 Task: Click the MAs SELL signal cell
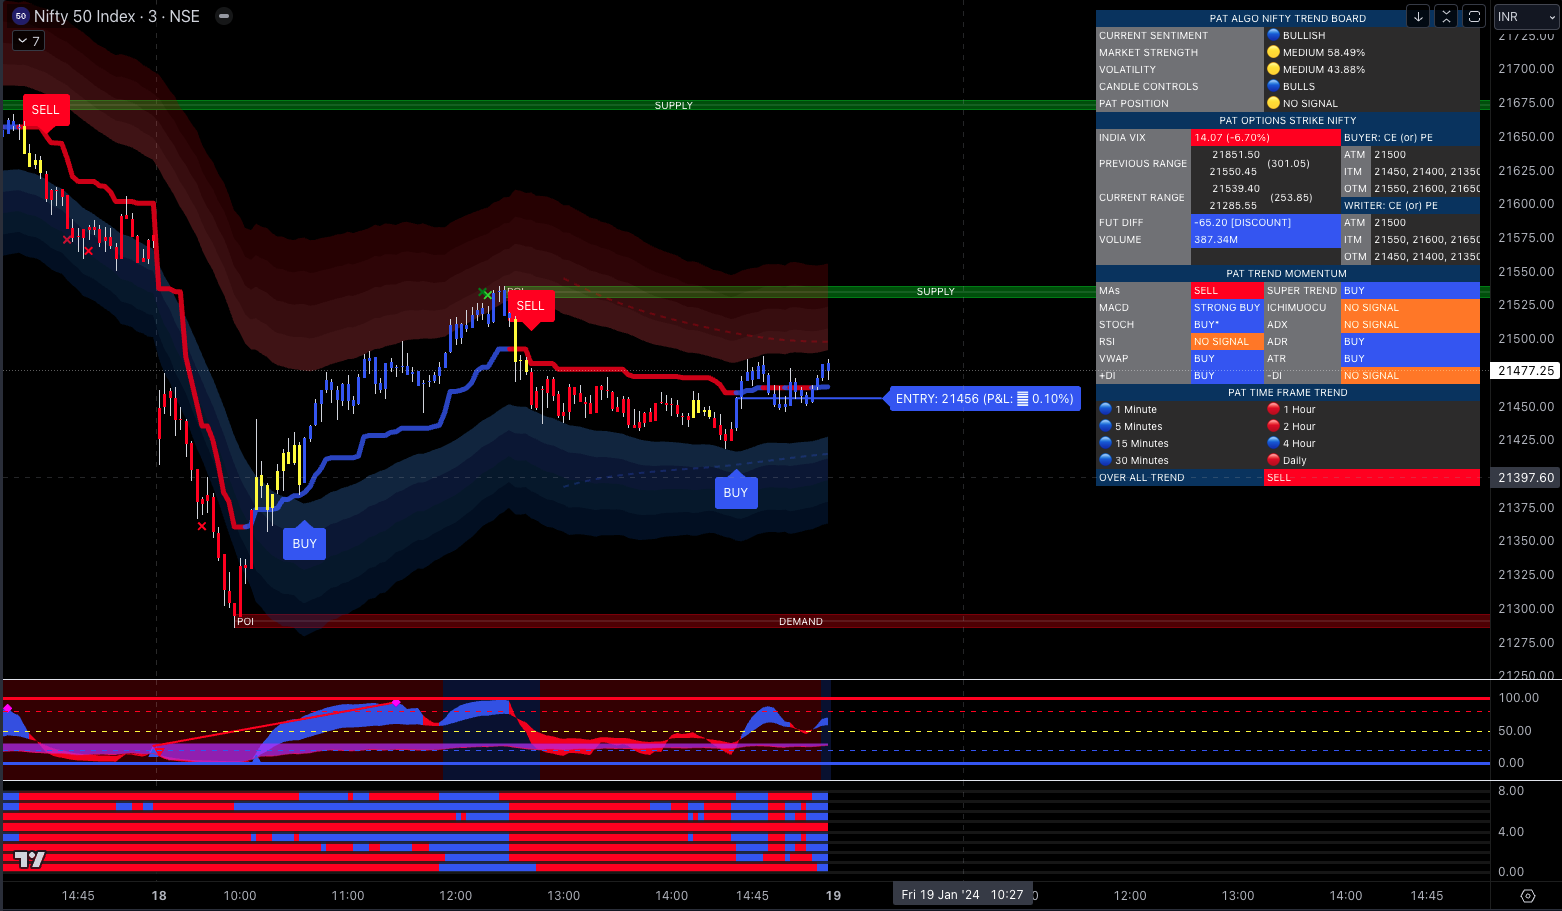pyautogui.click(x=1227, y=291)
